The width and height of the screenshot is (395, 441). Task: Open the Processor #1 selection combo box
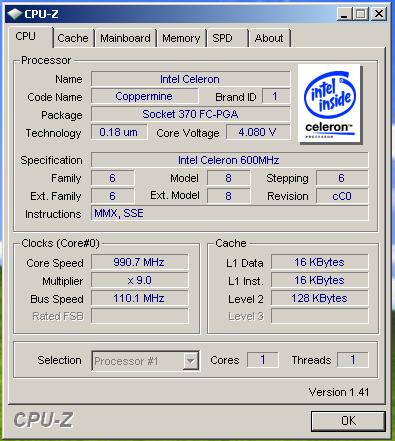click(145, 361)
